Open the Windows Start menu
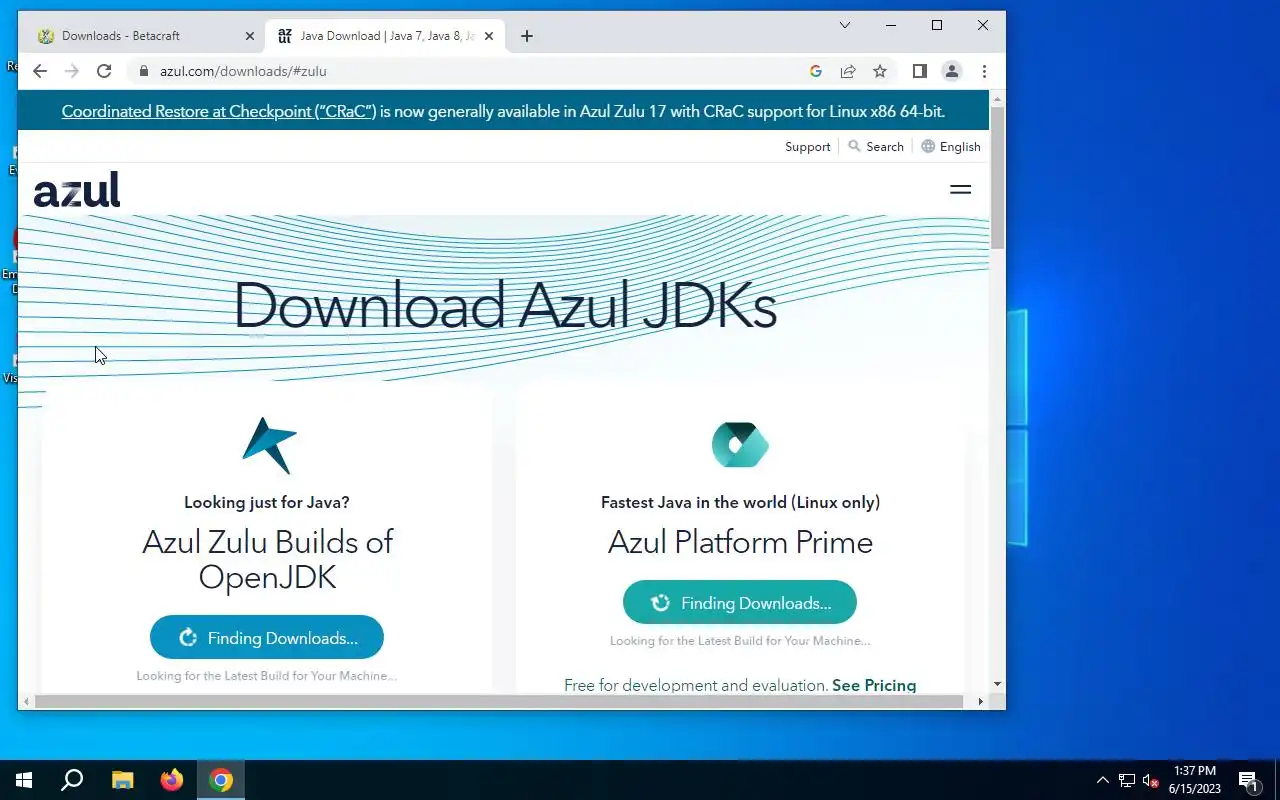This screenshot has width=1280, height=800. click(x=24, y=780)
